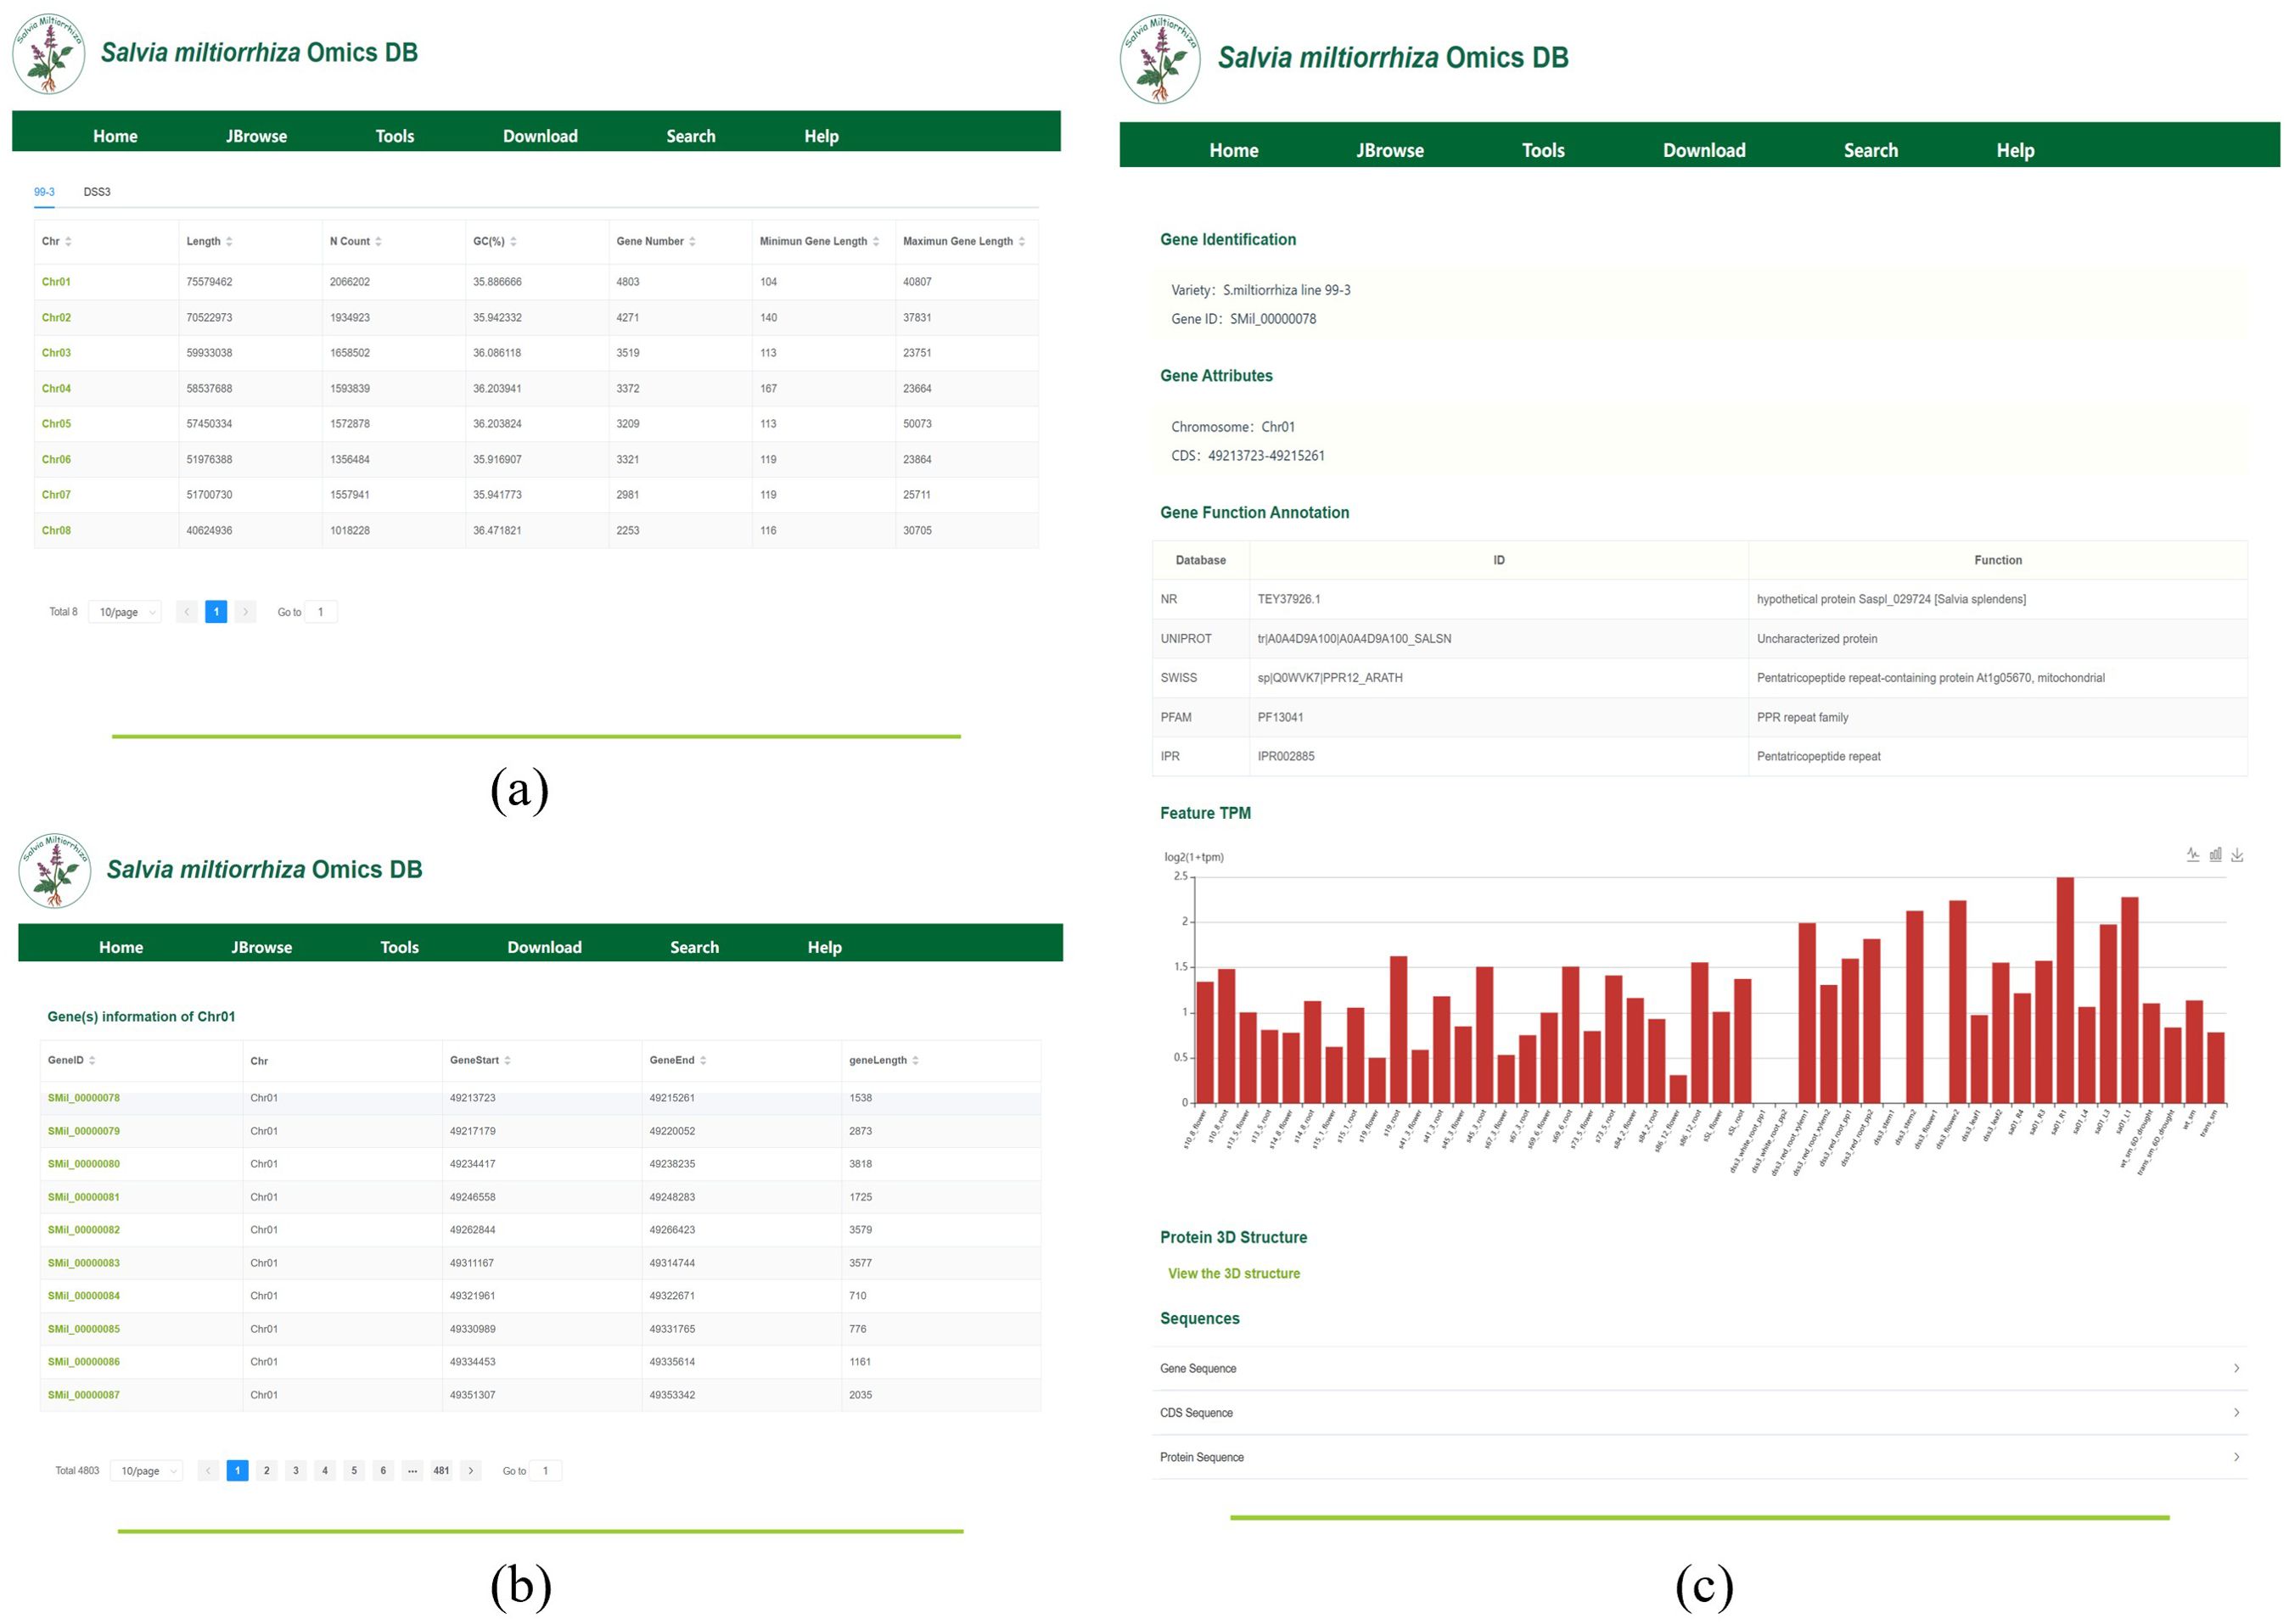The image size is (2289, 1624).
Task: Click the Total 4803 count text
Action: [x=77, y=1471]
